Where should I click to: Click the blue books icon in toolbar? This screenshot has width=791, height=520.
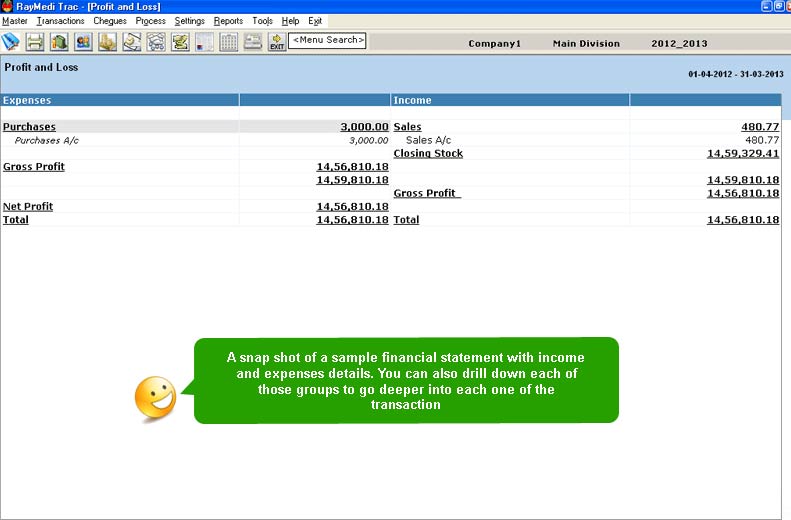11,42
